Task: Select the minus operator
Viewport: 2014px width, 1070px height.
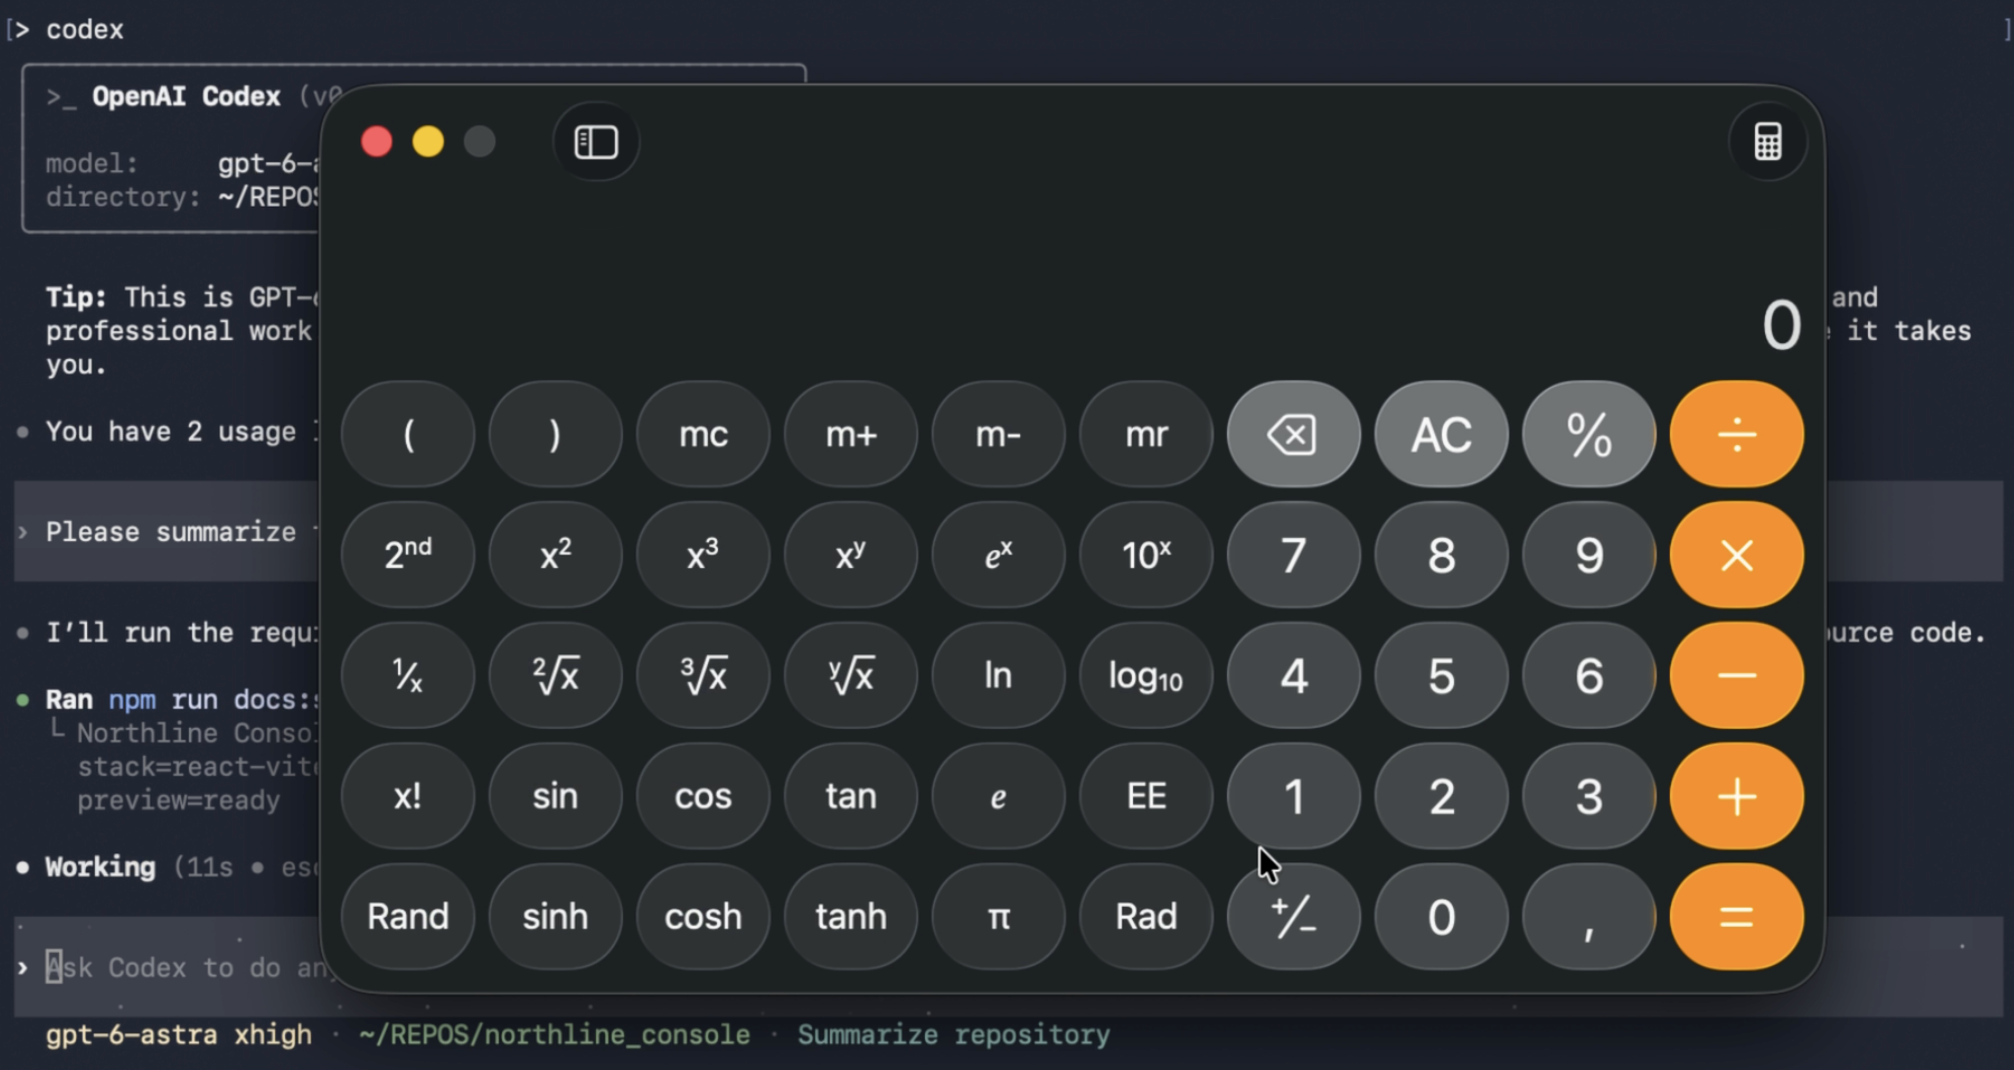Action: [x=1736, y=676]
